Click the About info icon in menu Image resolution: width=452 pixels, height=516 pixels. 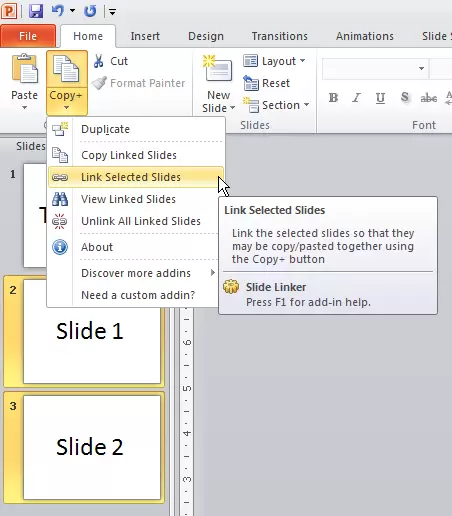point(60,247)
